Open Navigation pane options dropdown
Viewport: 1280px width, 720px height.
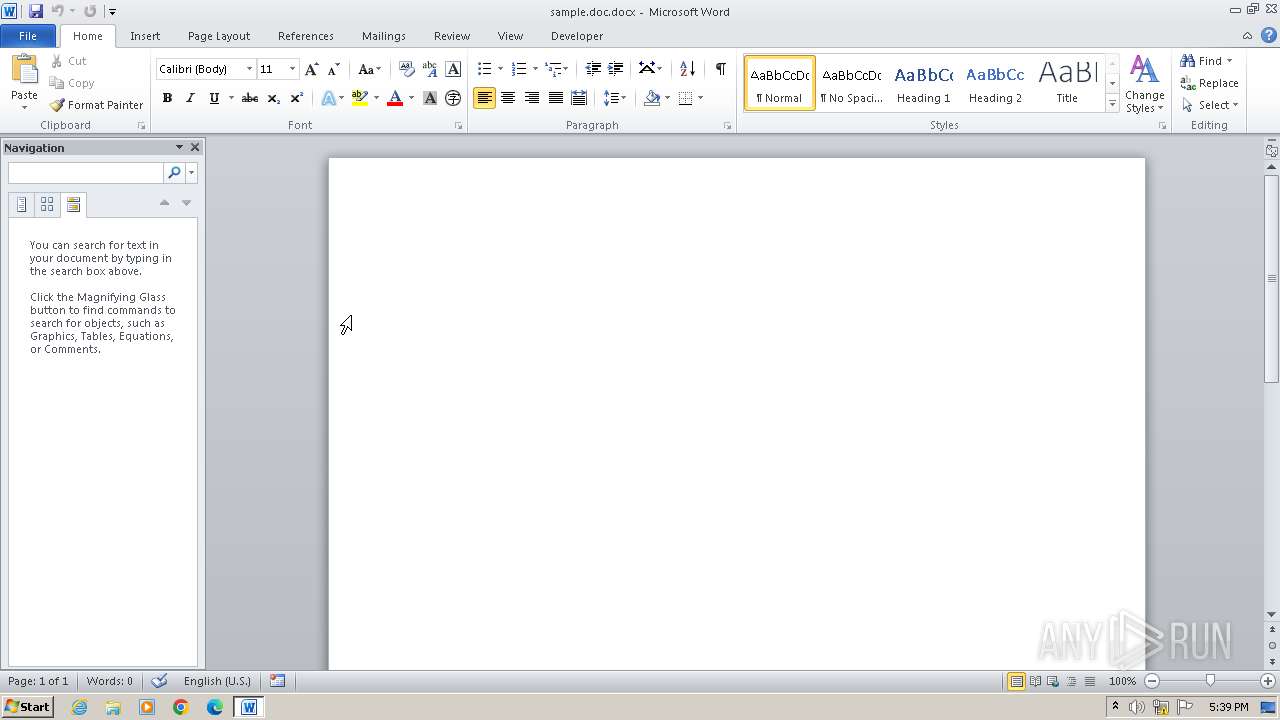[x=179, y=147]
